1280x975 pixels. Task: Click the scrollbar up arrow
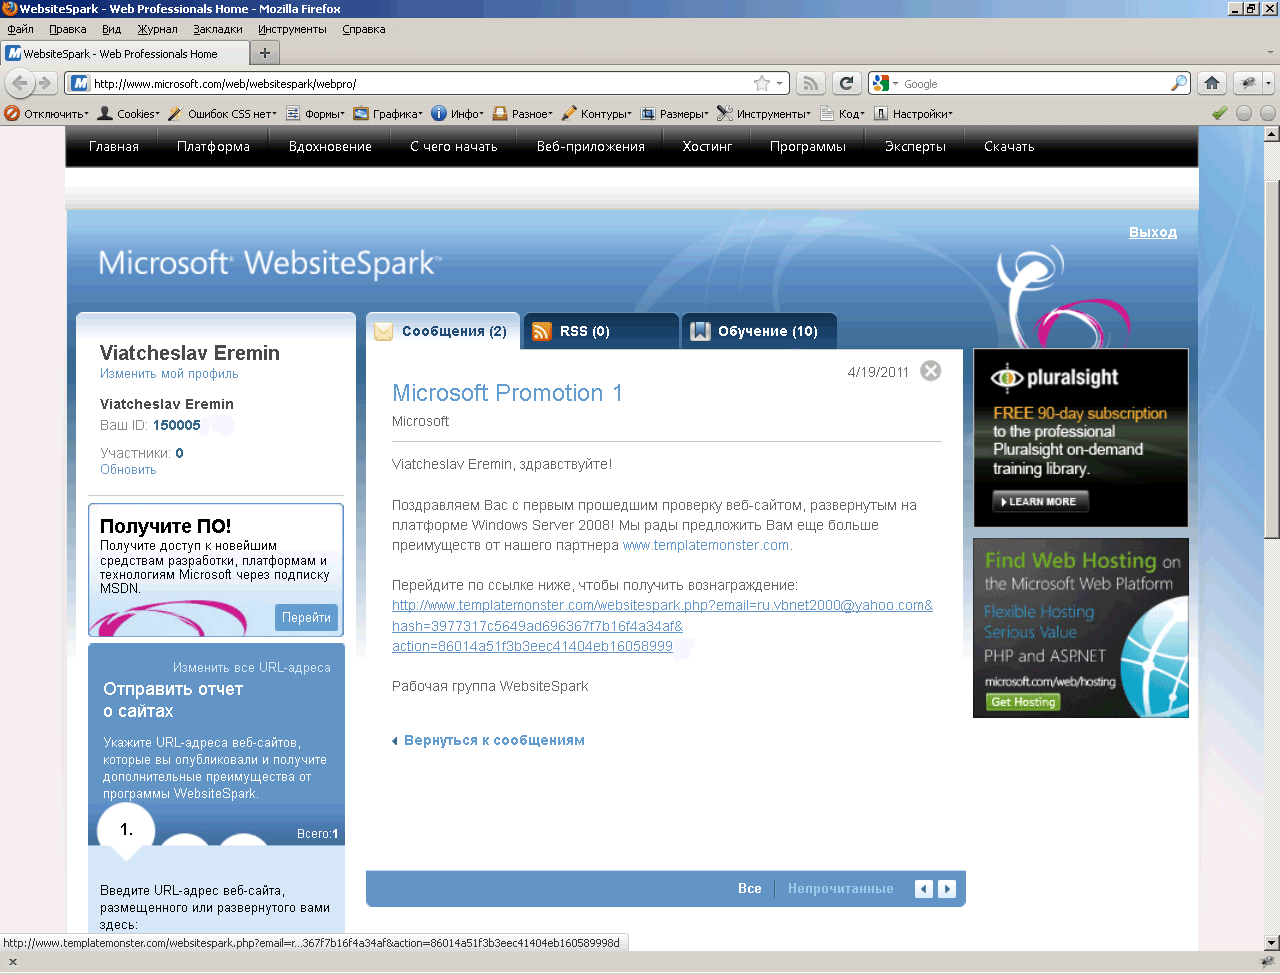1271,134
